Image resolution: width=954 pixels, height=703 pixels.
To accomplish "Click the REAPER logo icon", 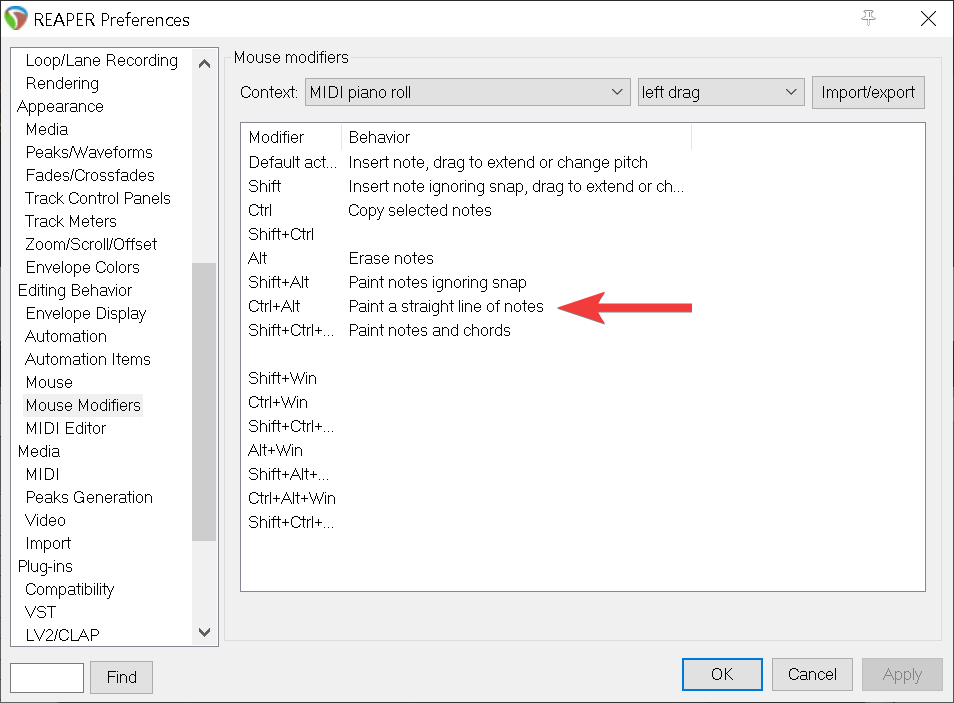I will click(x=16, y=18).
